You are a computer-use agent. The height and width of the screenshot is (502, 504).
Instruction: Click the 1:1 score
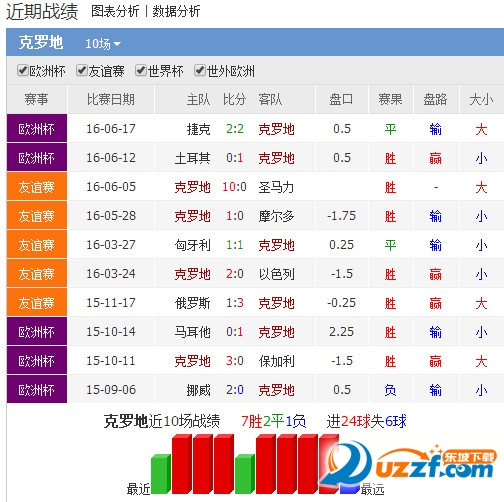coord(235,245)
